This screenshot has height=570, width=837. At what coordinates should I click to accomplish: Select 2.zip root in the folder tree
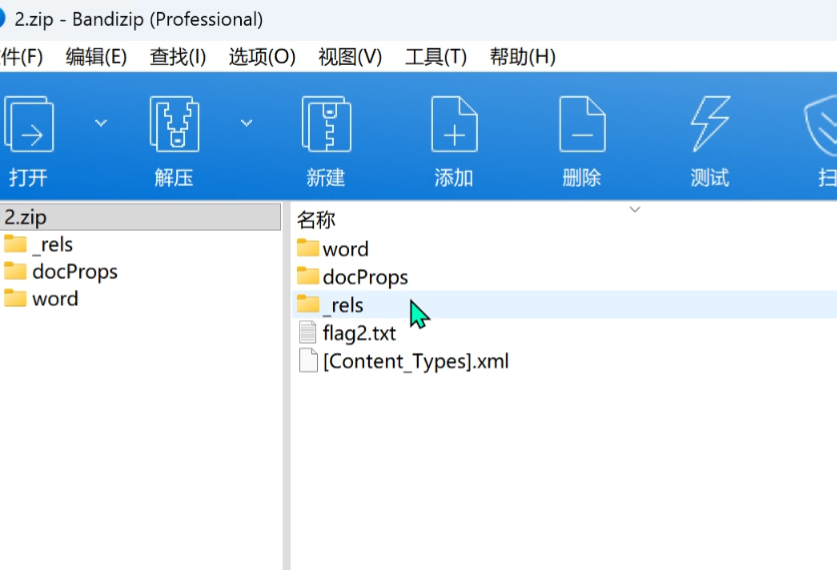(26, 217)
